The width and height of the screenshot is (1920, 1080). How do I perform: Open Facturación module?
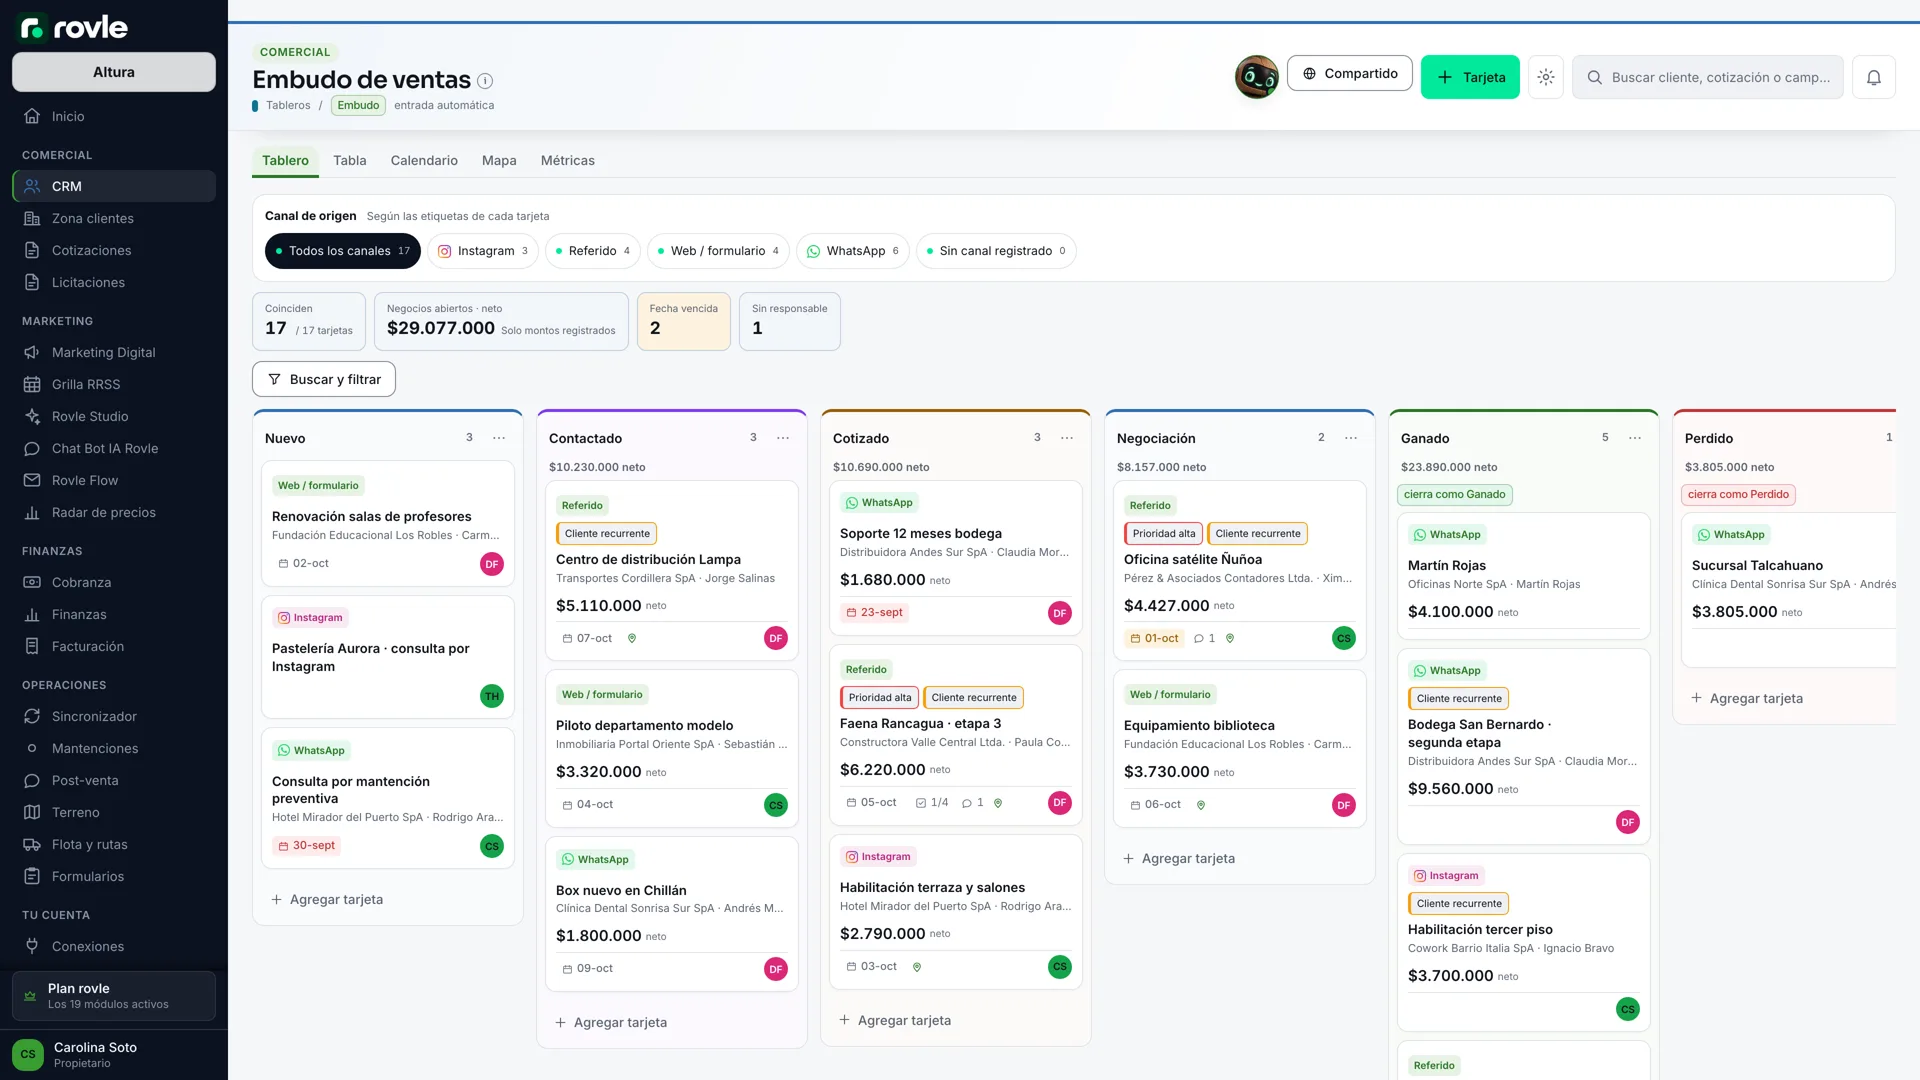[x=114, y=646]
